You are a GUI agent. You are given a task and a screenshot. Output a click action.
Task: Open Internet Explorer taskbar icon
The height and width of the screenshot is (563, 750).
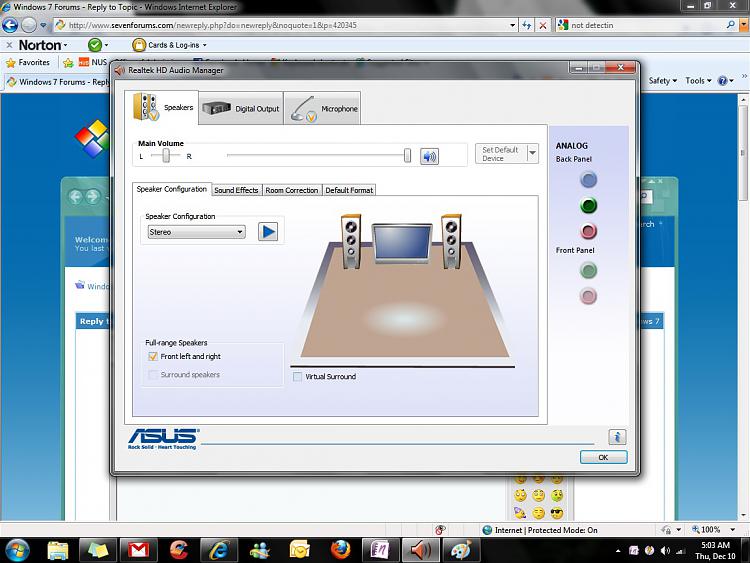click(219, 551)
